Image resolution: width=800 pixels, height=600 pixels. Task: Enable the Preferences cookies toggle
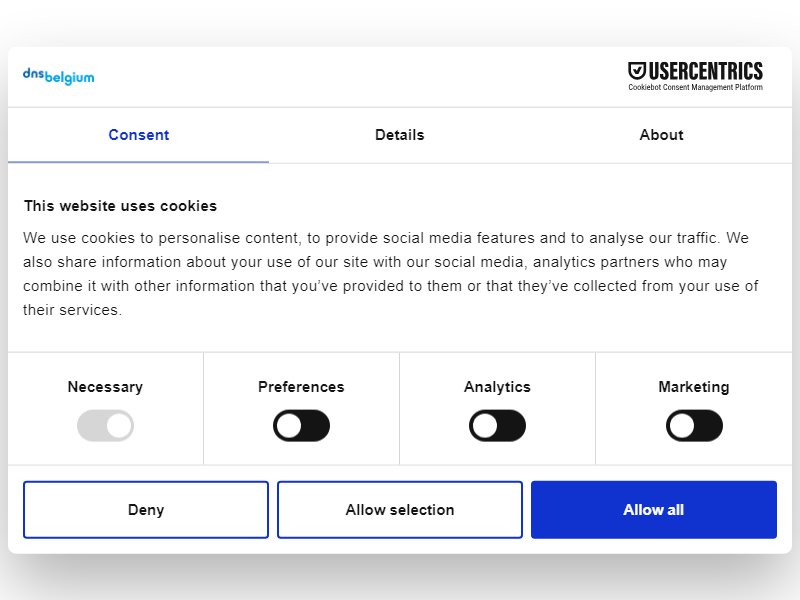point(302,426)
